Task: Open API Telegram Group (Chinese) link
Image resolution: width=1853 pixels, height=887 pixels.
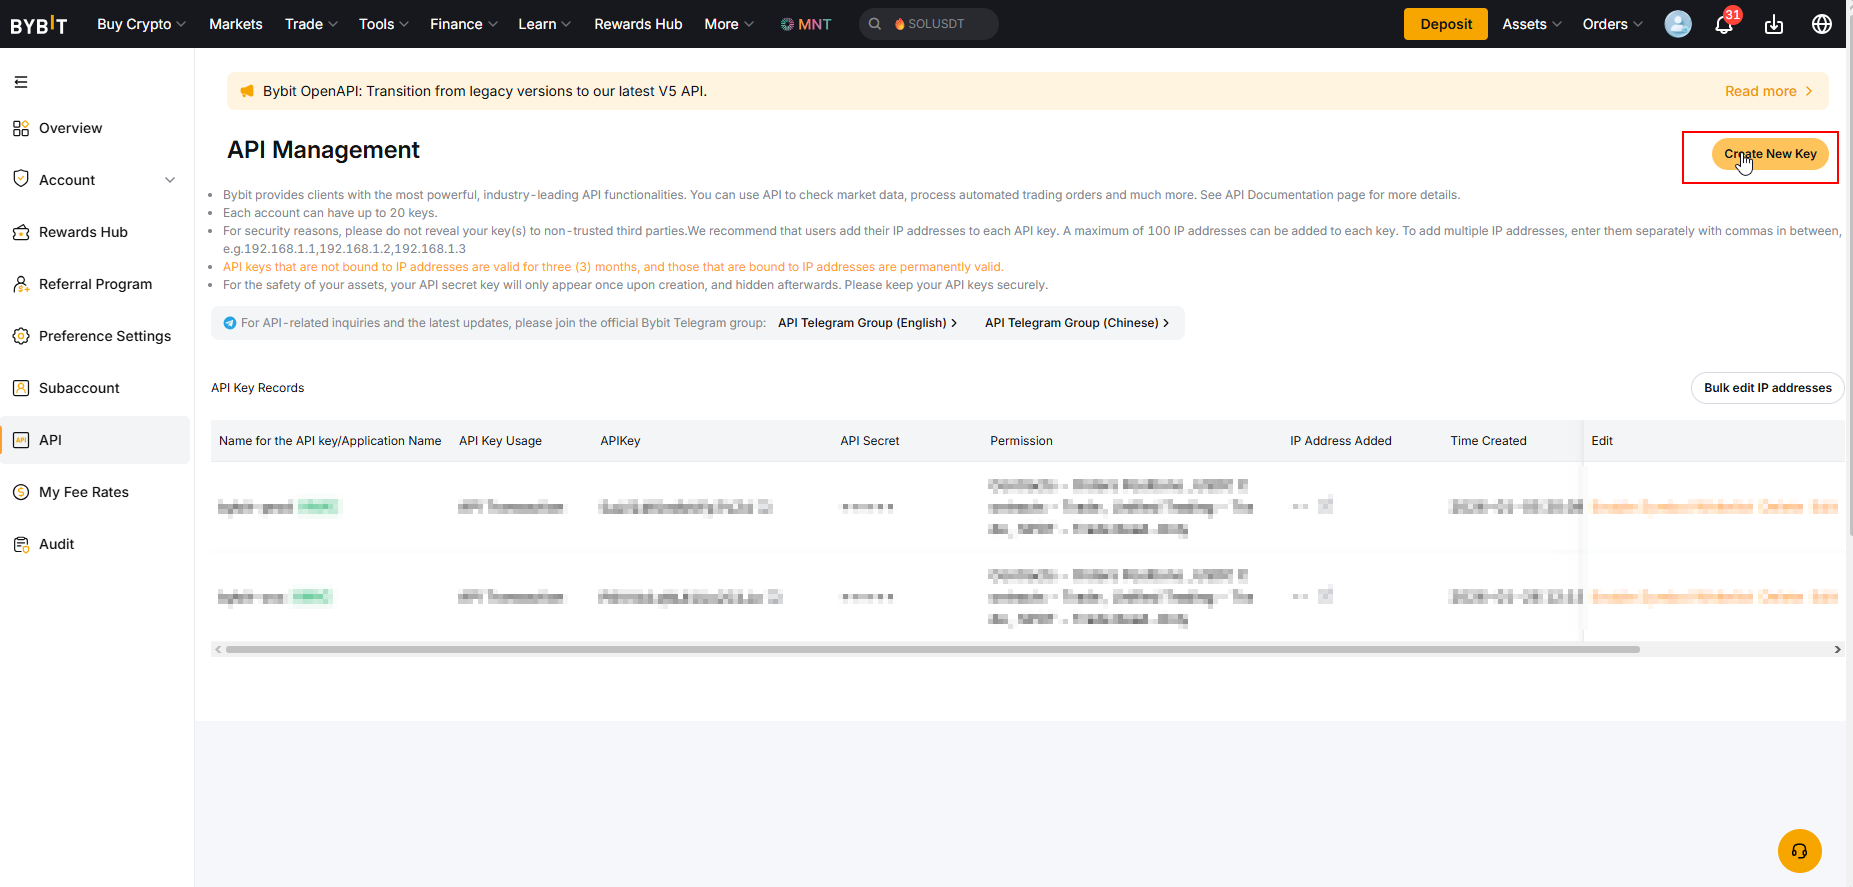Action: (x=1077, y=323)
